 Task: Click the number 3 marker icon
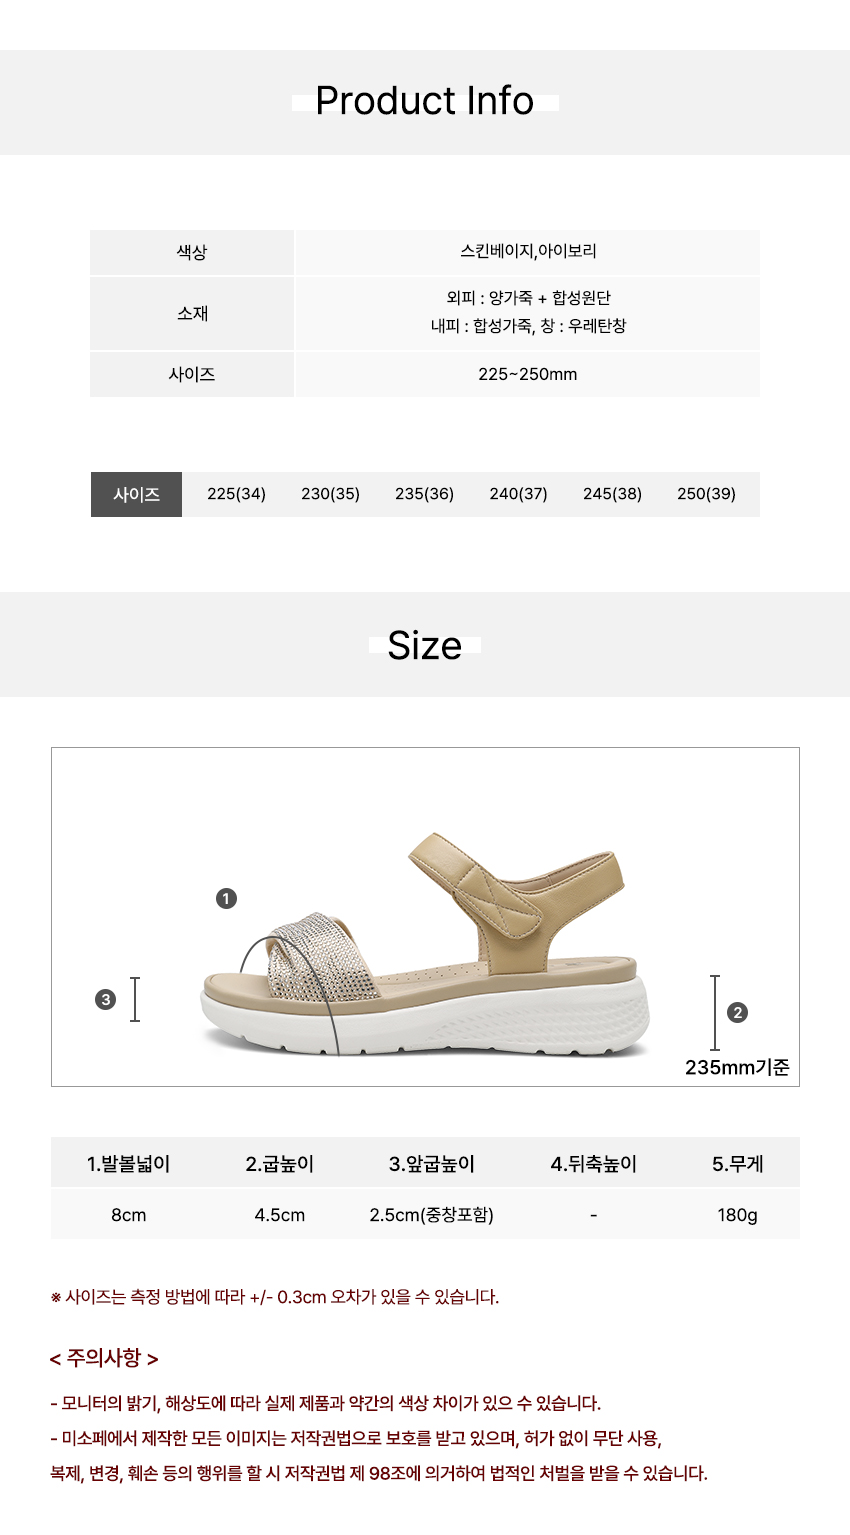105,999
